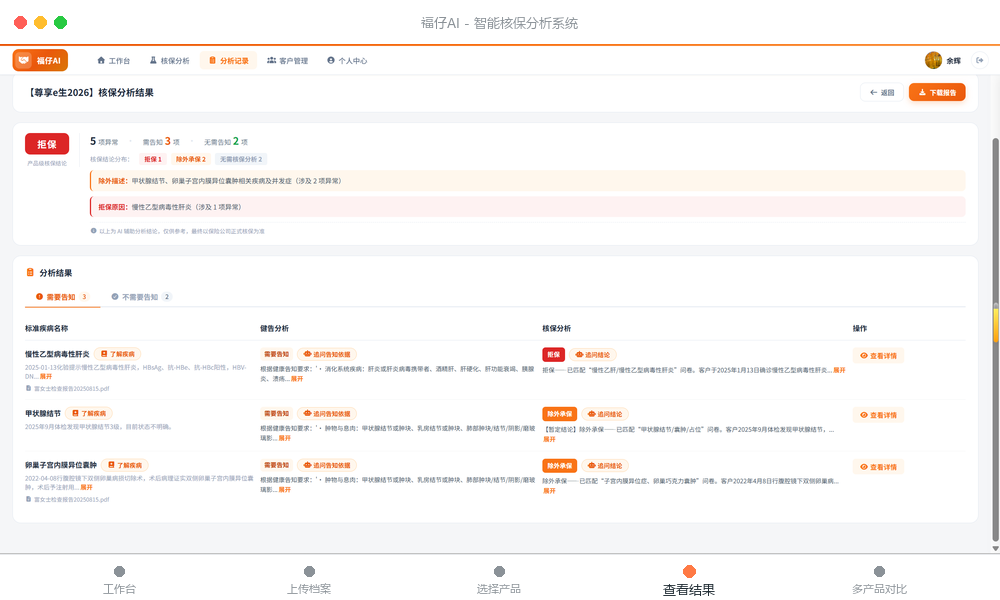Click the 返回 button
1000x600 pixels.
tap(882, 92)
